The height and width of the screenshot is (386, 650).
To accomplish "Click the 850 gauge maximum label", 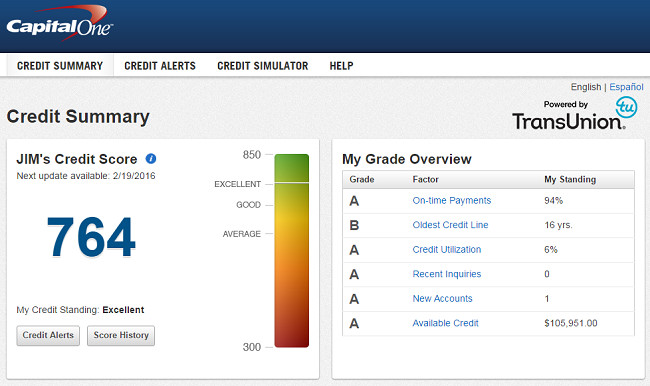I will (252, 155).
